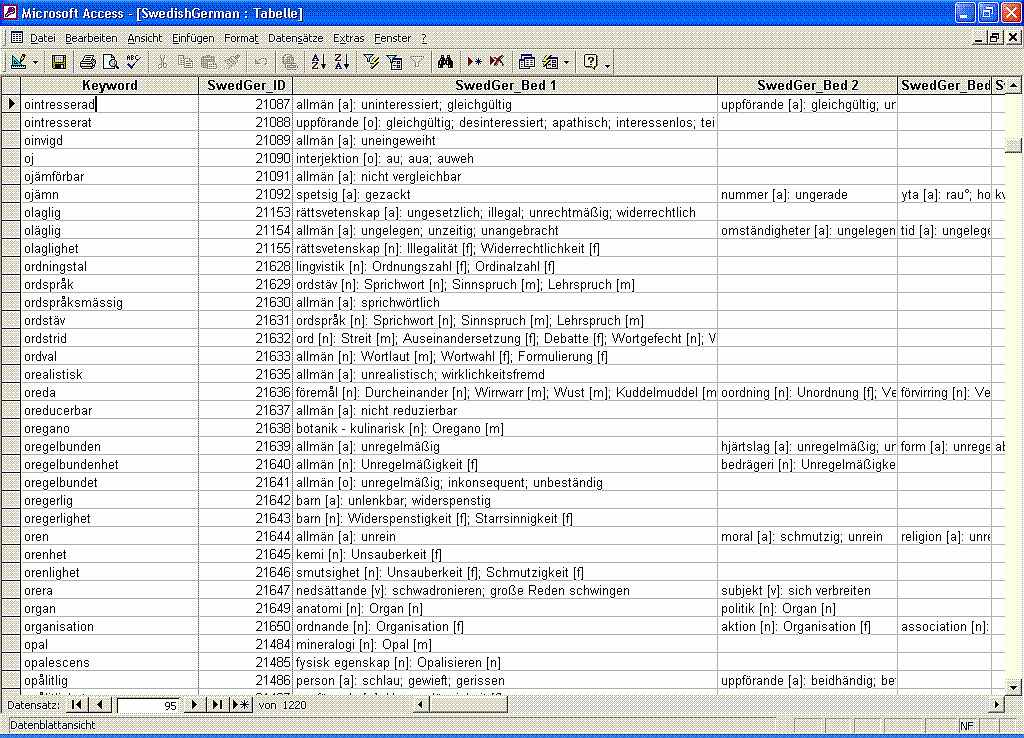Go to the previous record
Screen dimensions: 1024x738
coord(99,705)
